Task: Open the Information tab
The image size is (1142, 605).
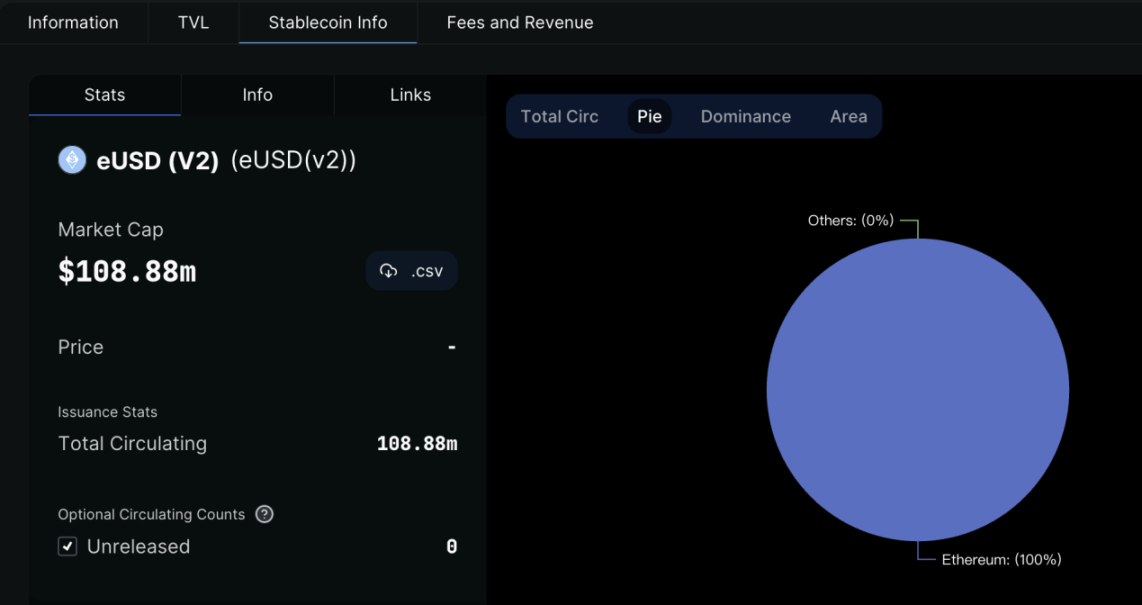Action: [74, 22]
